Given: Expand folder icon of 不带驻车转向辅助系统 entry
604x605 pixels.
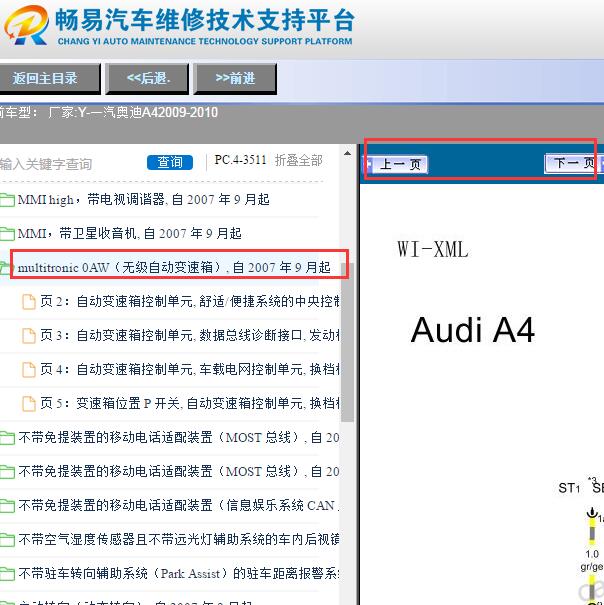Looking at the screenshot, I should [7, 574].
